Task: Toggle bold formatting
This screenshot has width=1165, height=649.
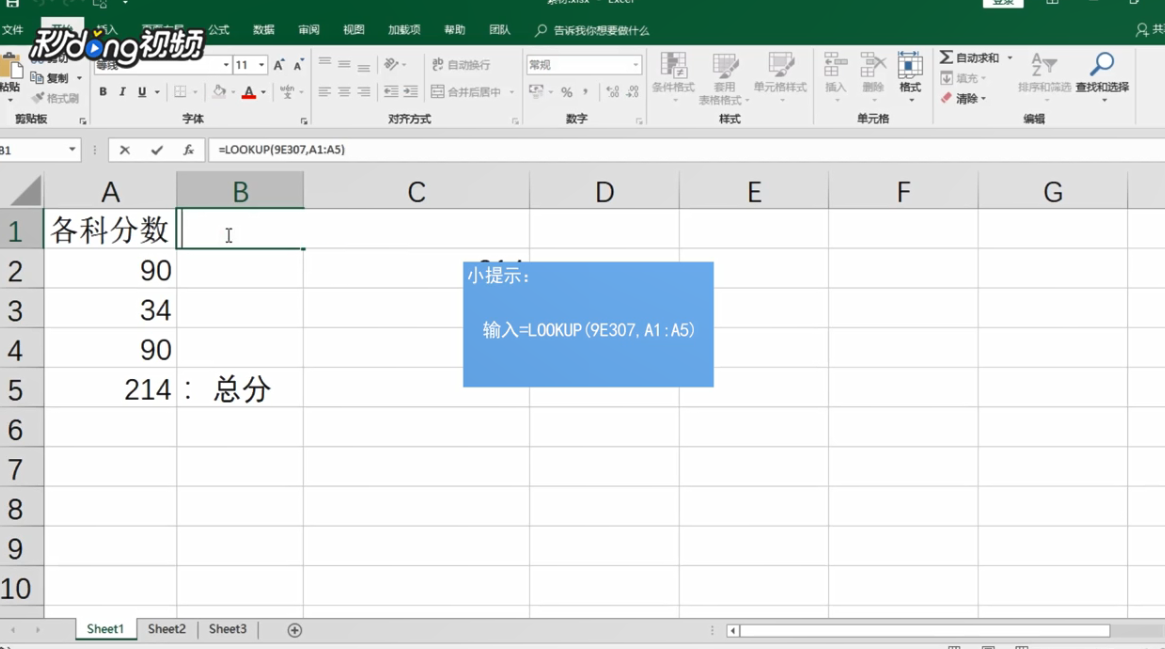Action: [103, 92]
